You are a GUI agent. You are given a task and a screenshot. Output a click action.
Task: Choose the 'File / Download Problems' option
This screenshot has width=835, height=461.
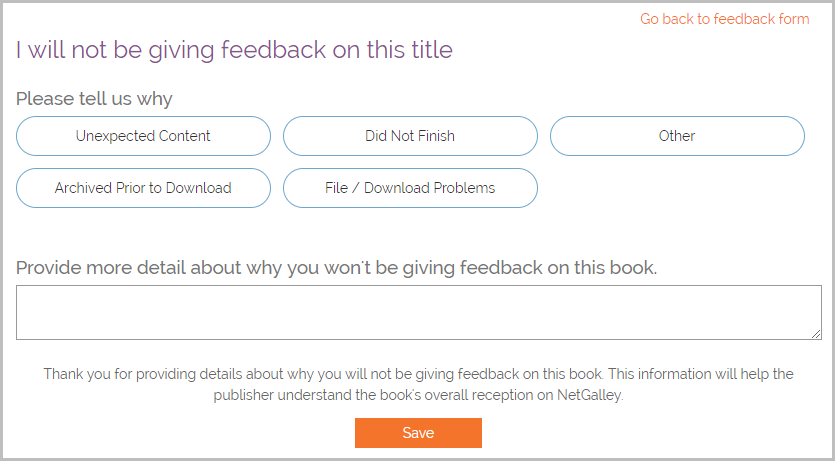tap(410, 188)
